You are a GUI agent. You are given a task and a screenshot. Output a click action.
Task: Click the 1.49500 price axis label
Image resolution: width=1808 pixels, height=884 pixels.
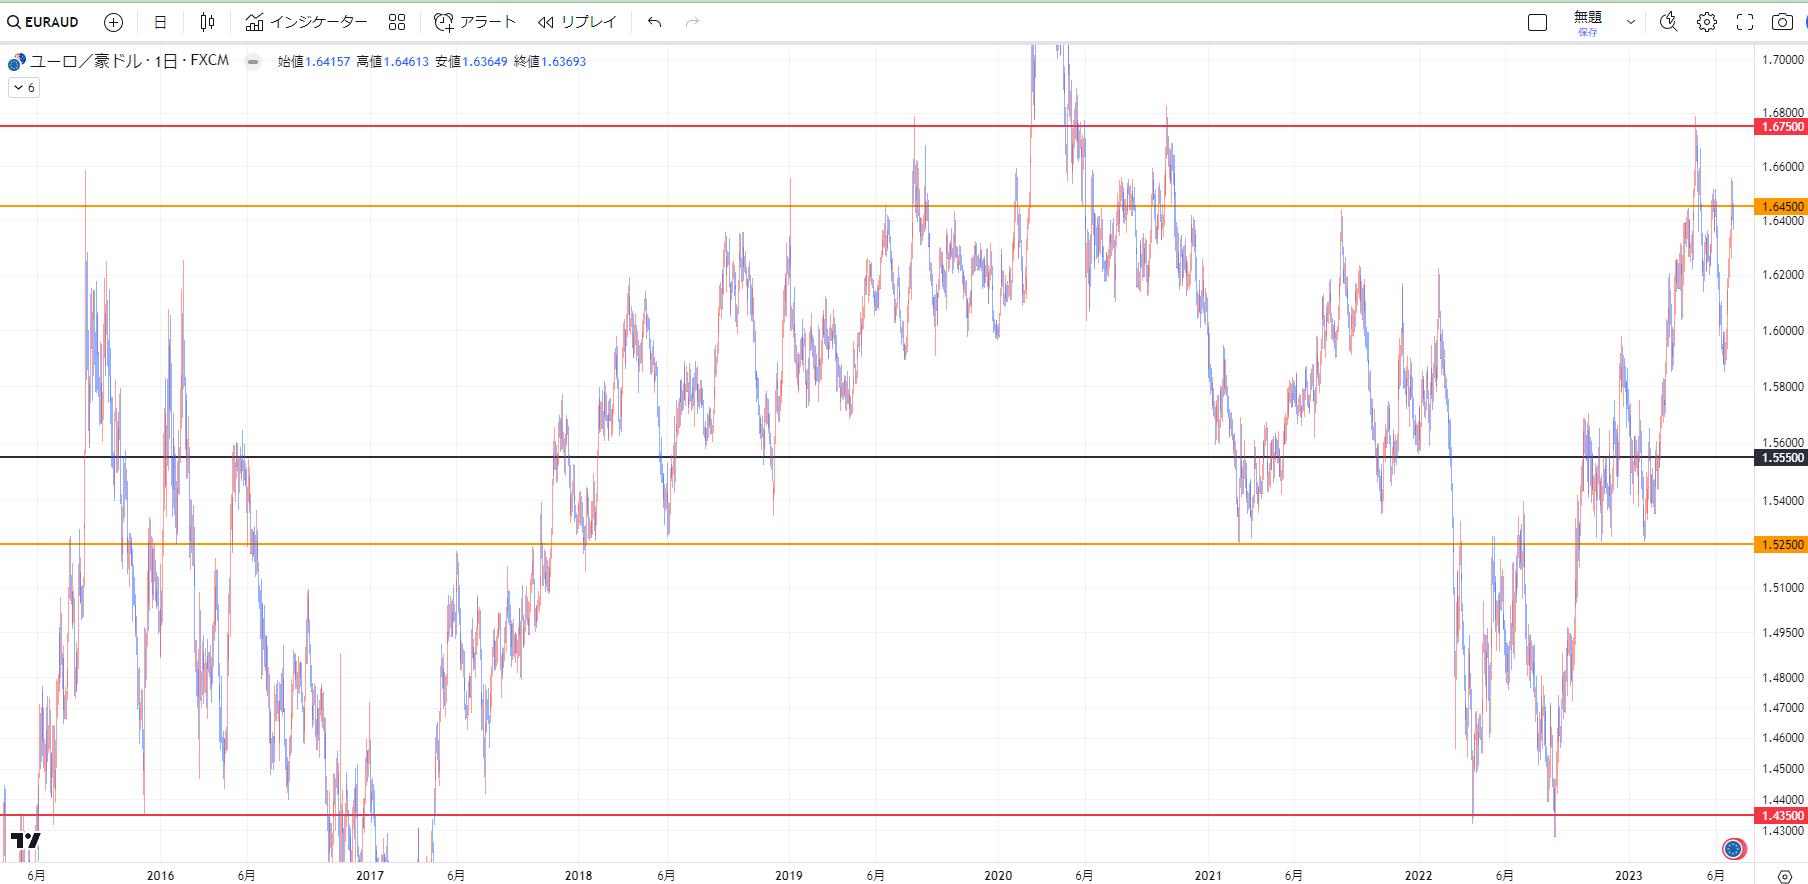point(1782,633)
